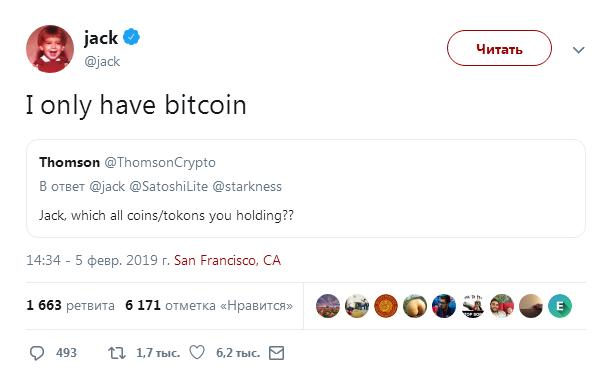The image size is (600, 388).
Task: Like the tweet with the heart icon
Action: click(197, 352)
